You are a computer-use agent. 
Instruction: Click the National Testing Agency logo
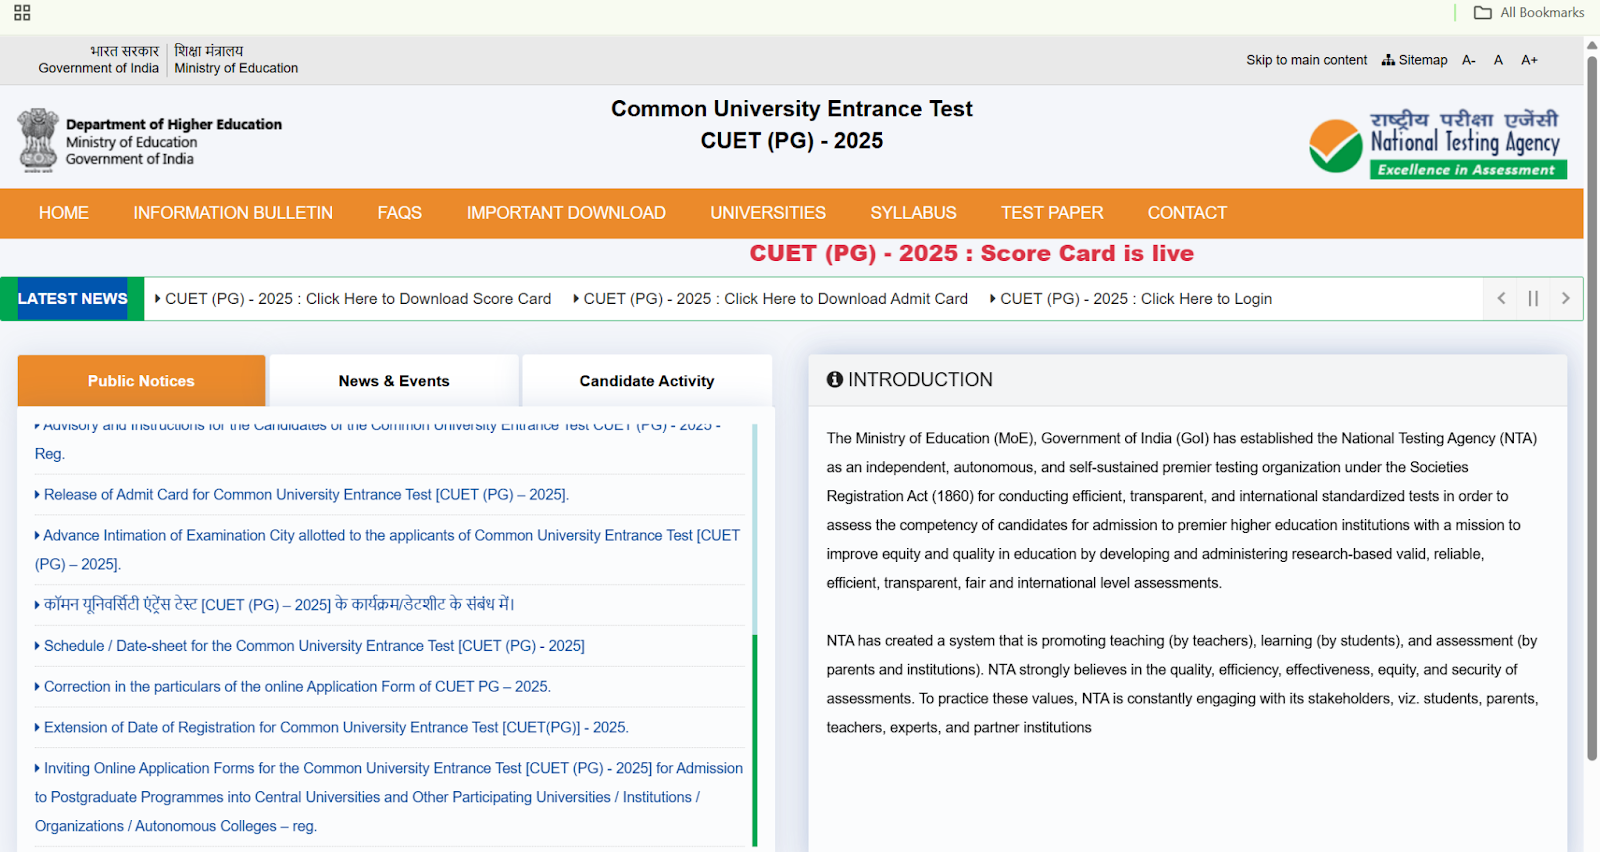click(x=1438, y=144)
